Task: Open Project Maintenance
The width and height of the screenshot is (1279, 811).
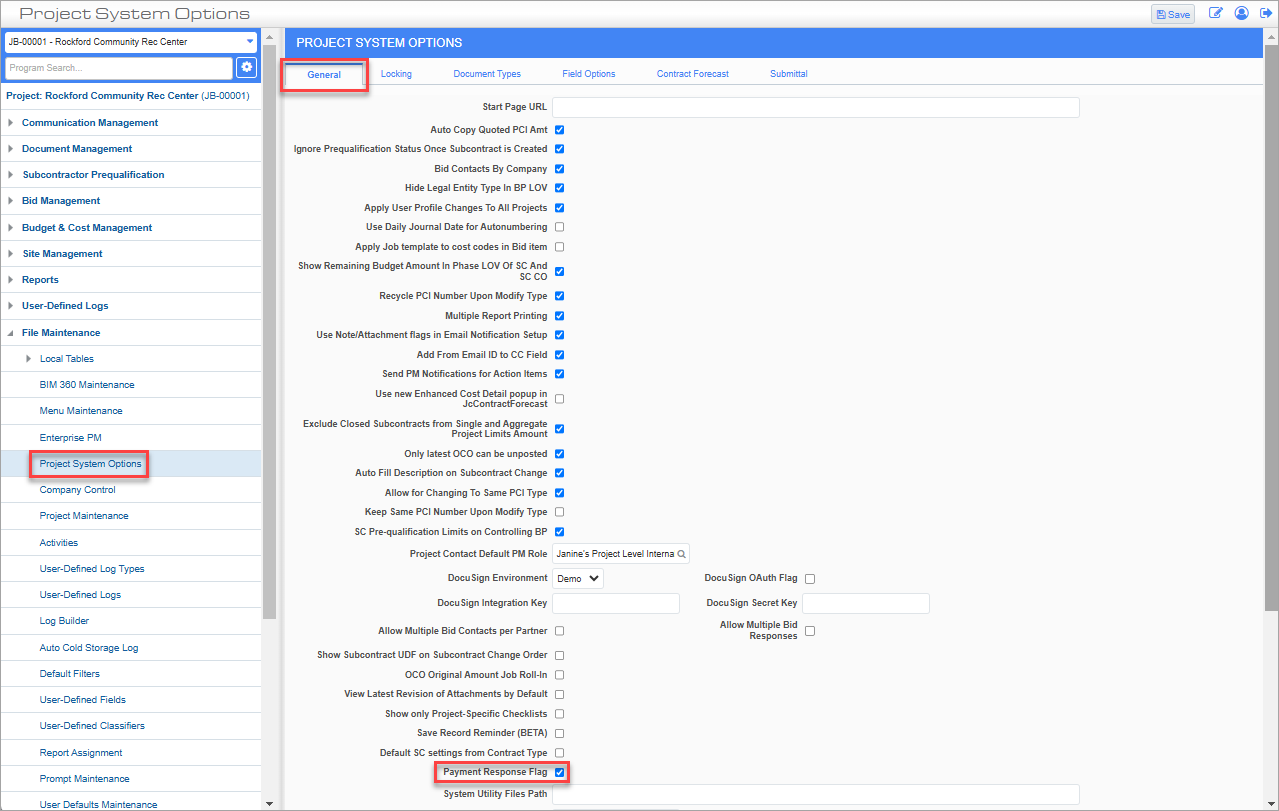Action: pyautogui.click(x=84, y=516)
